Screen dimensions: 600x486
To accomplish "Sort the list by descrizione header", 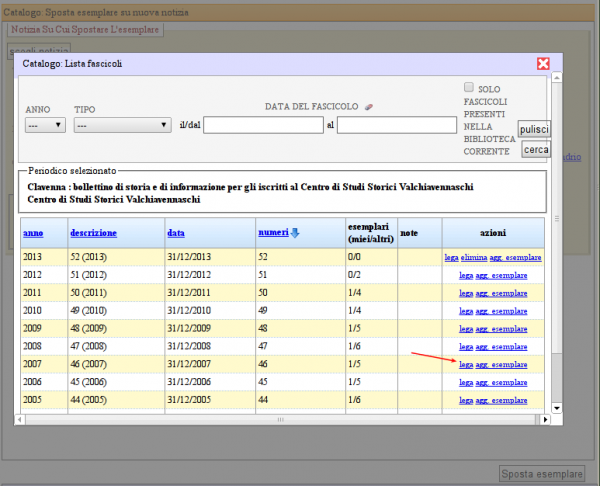I will click(93, 233).
